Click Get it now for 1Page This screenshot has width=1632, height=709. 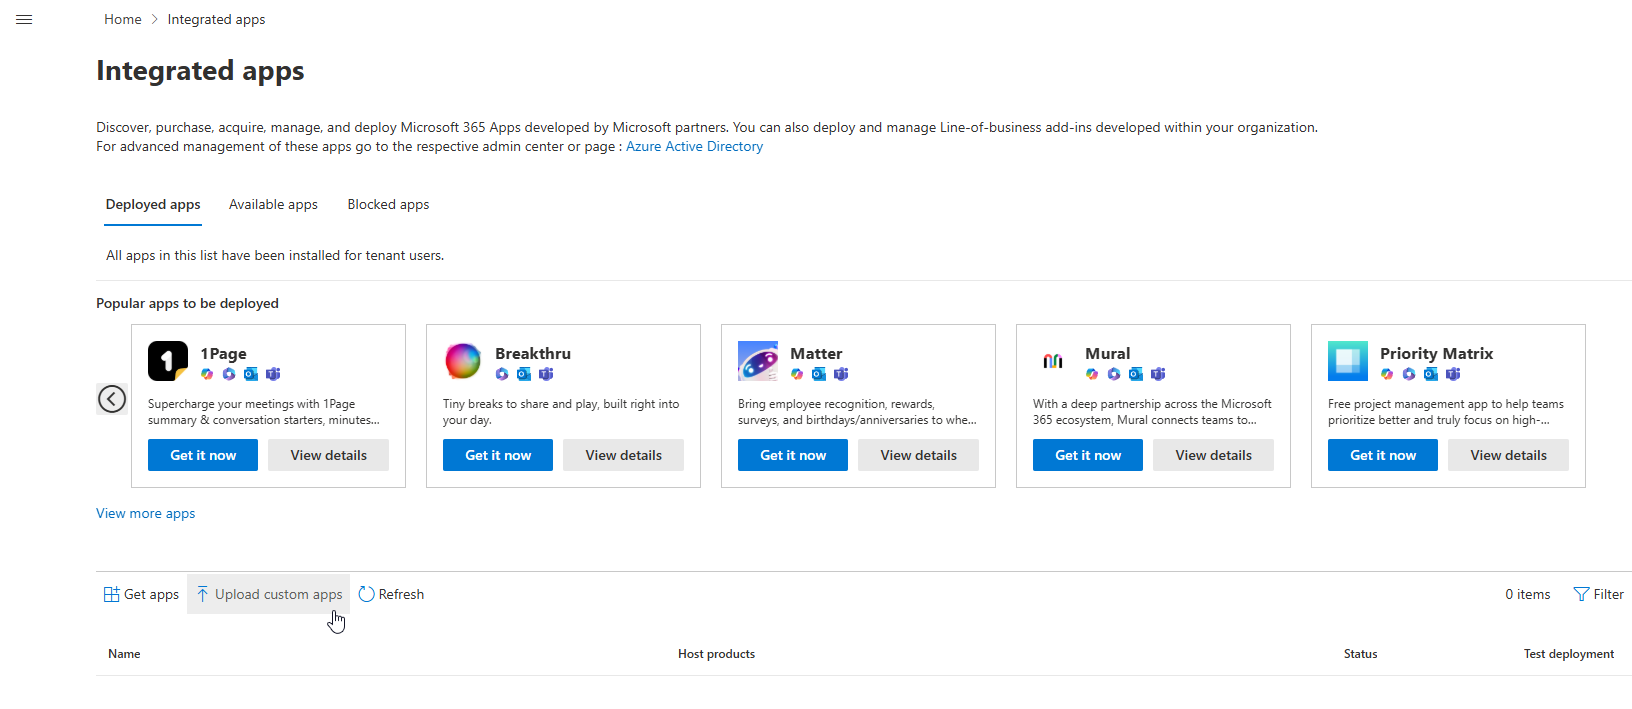point(203,455)
